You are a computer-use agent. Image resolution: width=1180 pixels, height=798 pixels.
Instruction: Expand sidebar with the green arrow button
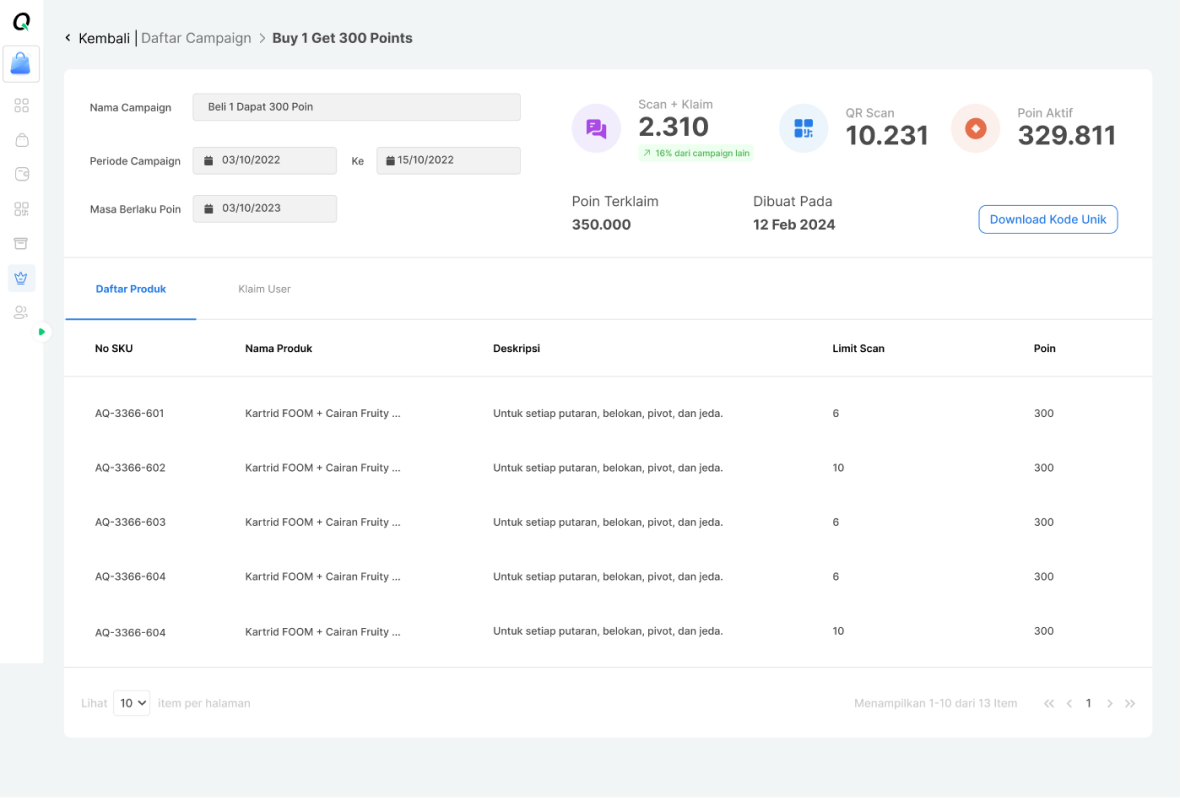click(41, 331)
